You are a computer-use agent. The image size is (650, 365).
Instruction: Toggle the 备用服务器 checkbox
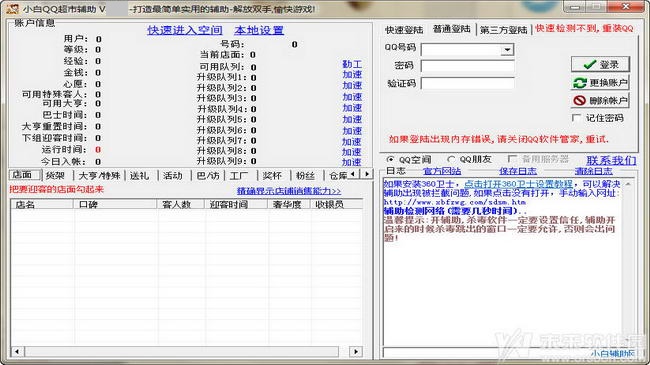click(512, 159)
